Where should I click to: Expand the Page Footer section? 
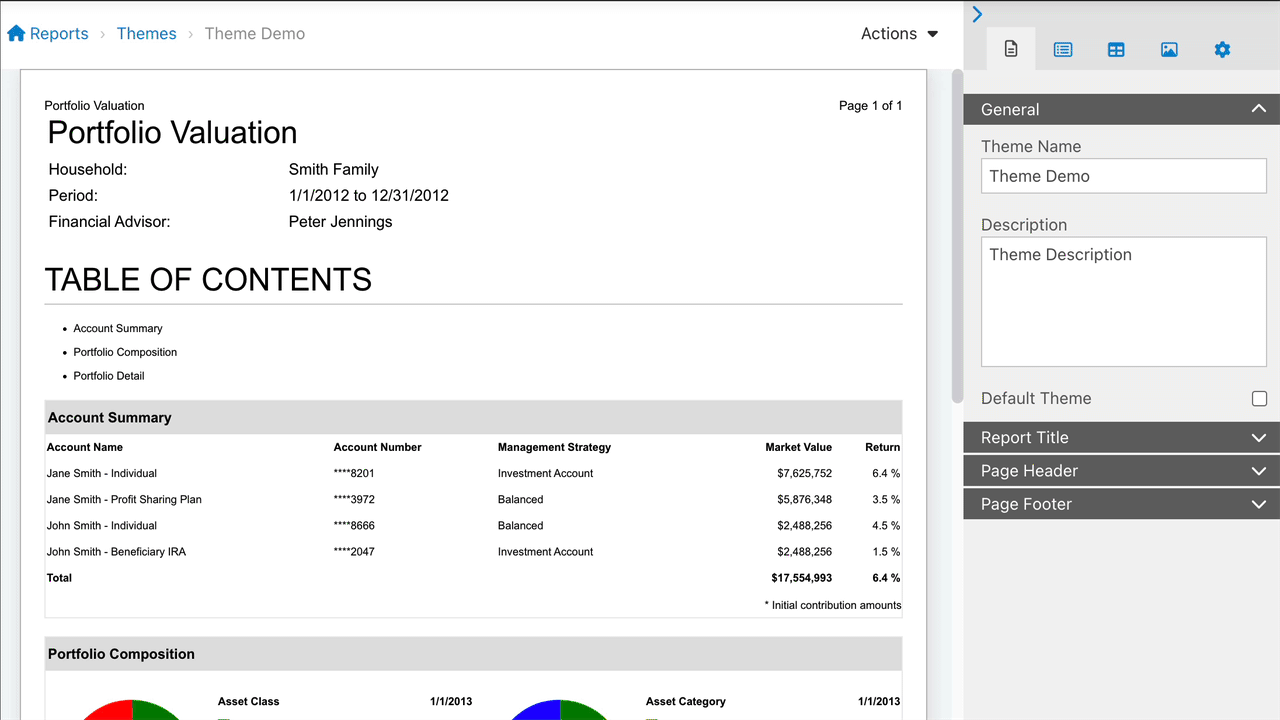tap(1122, 504)
